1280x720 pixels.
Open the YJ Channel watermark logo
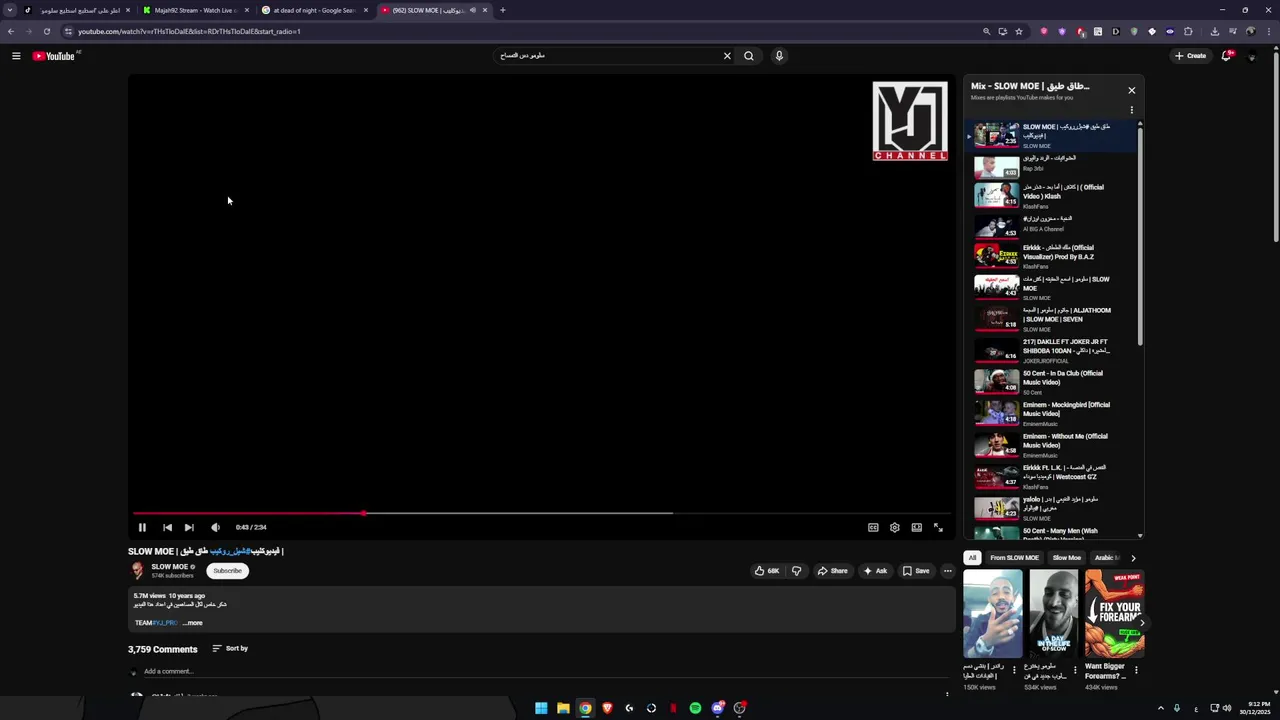pos(910,121)
